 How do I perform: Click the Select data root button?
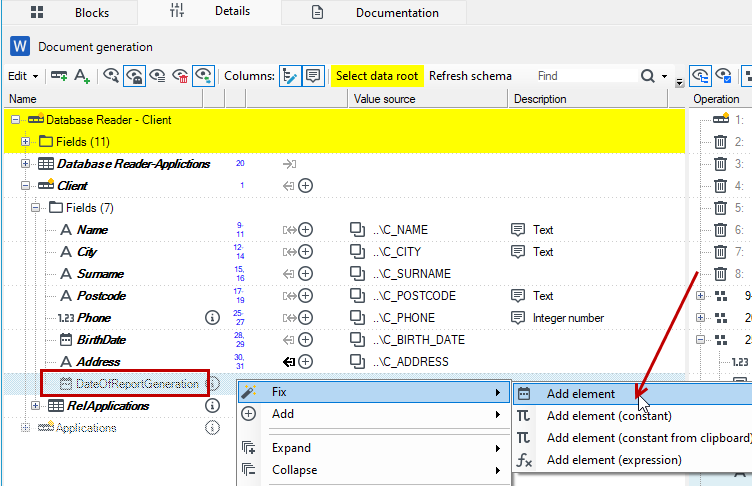377,76
